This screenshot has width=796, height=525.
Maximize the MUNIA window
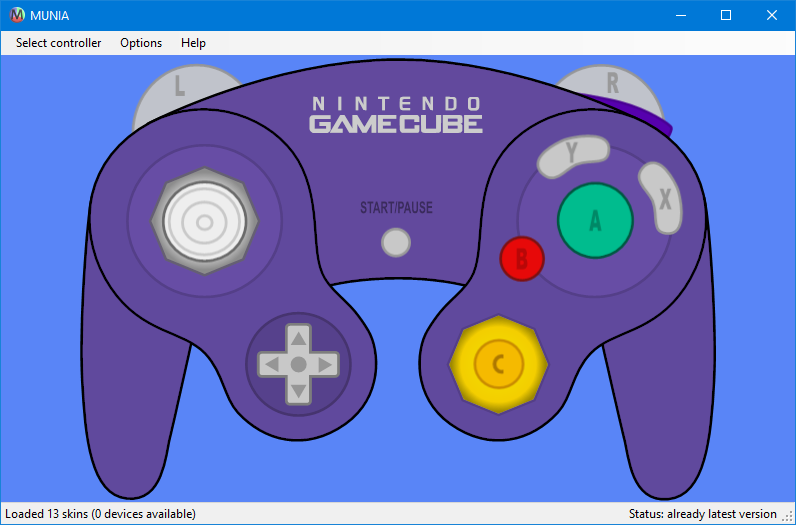coord(726,15)
